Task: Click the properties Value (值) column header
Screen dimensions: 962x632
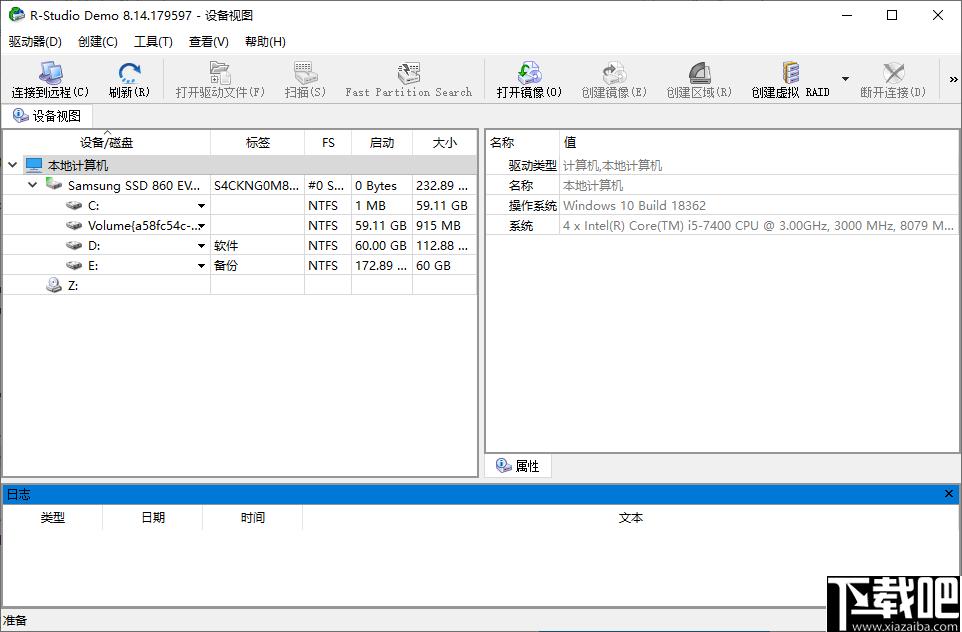Action: click(x=760, y=142)
